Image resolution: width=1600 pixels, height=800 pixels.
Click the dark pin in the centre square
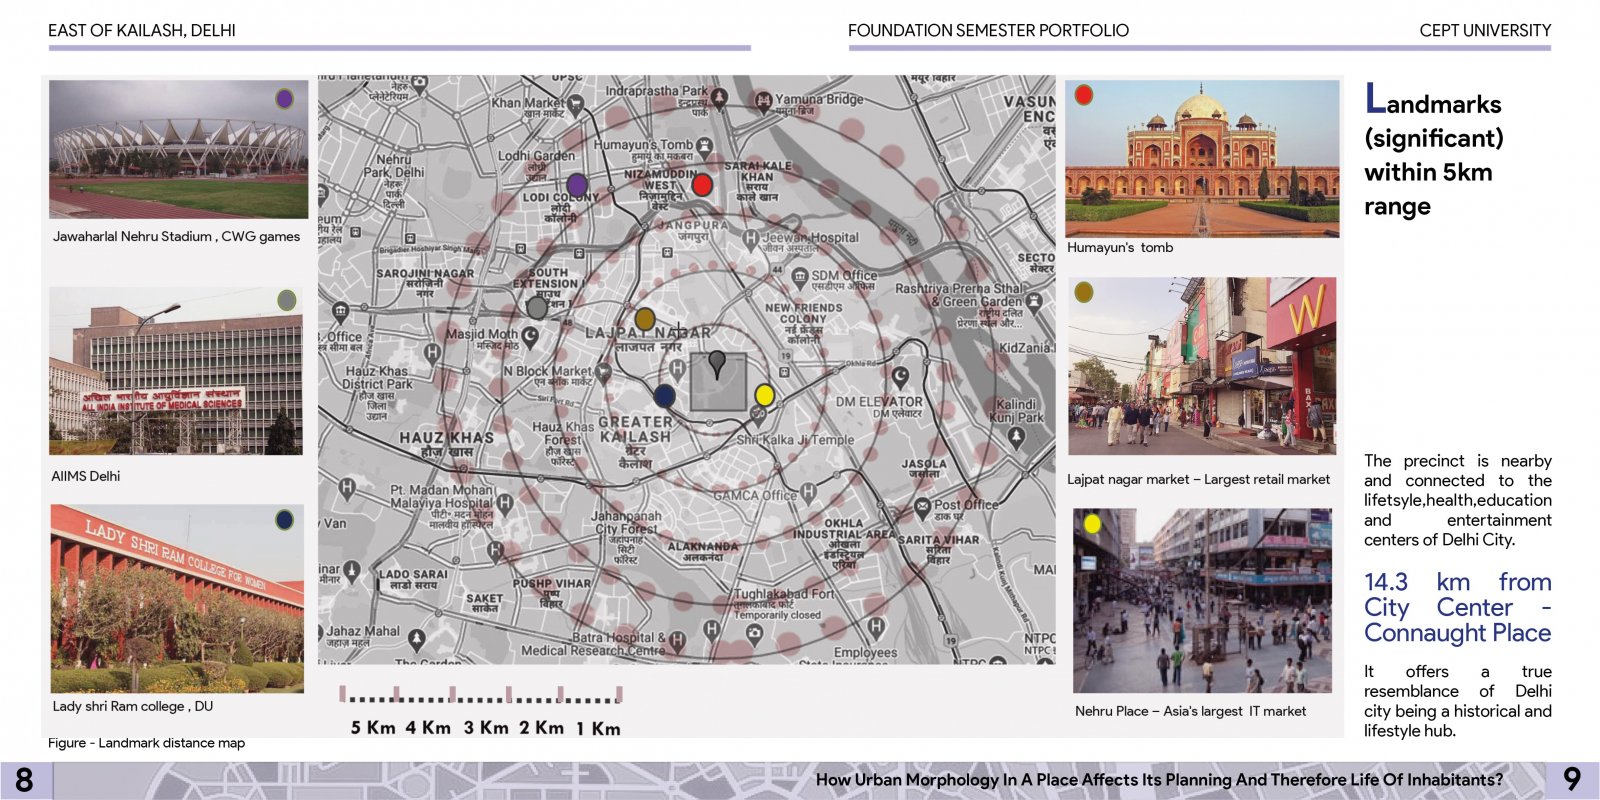coord(717,364)
